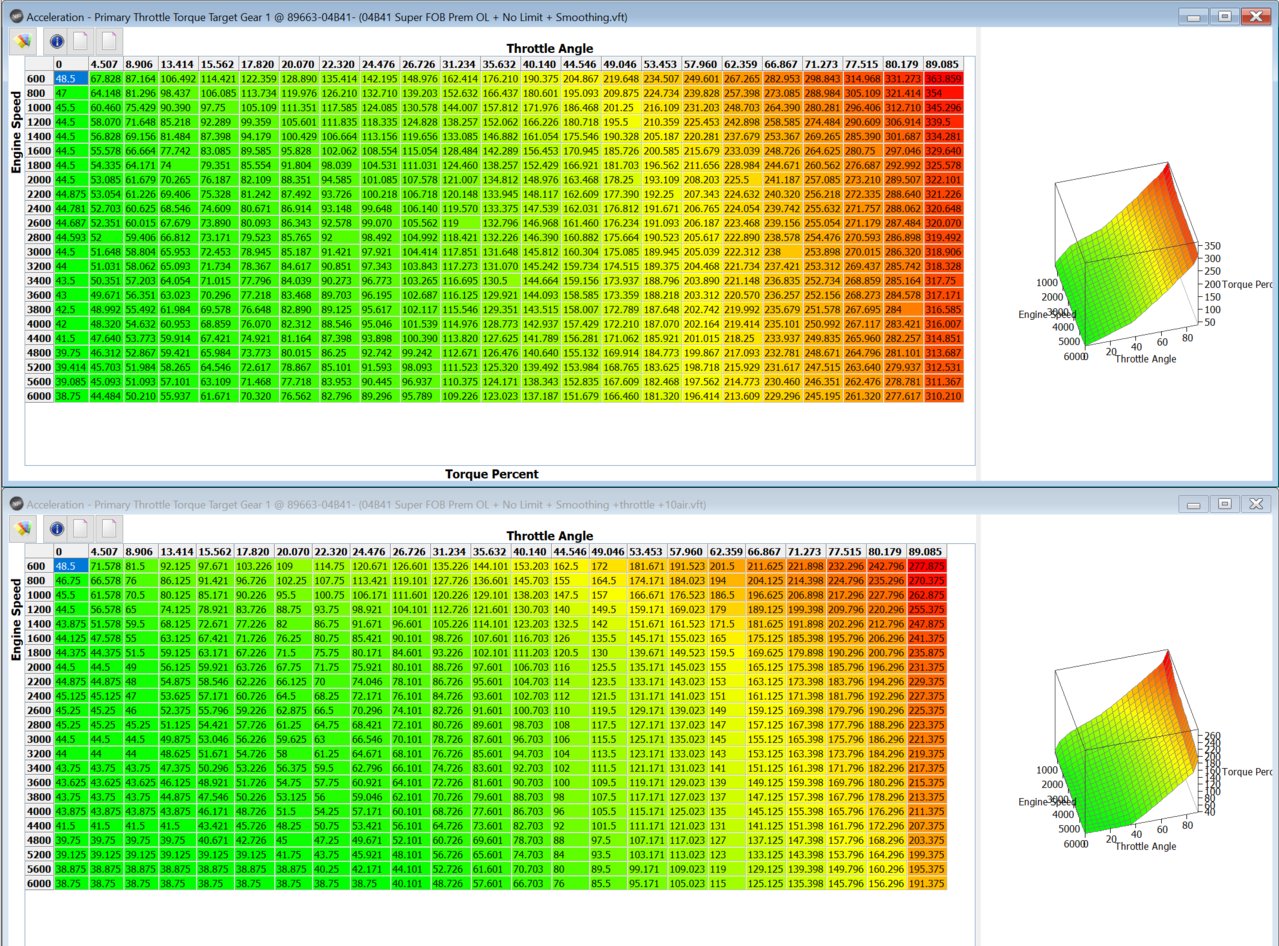Click the 0 column header in the bottom table
The height and width of the screenshot is (946, 1279).
pyautogui.click(x=69, y=551)
